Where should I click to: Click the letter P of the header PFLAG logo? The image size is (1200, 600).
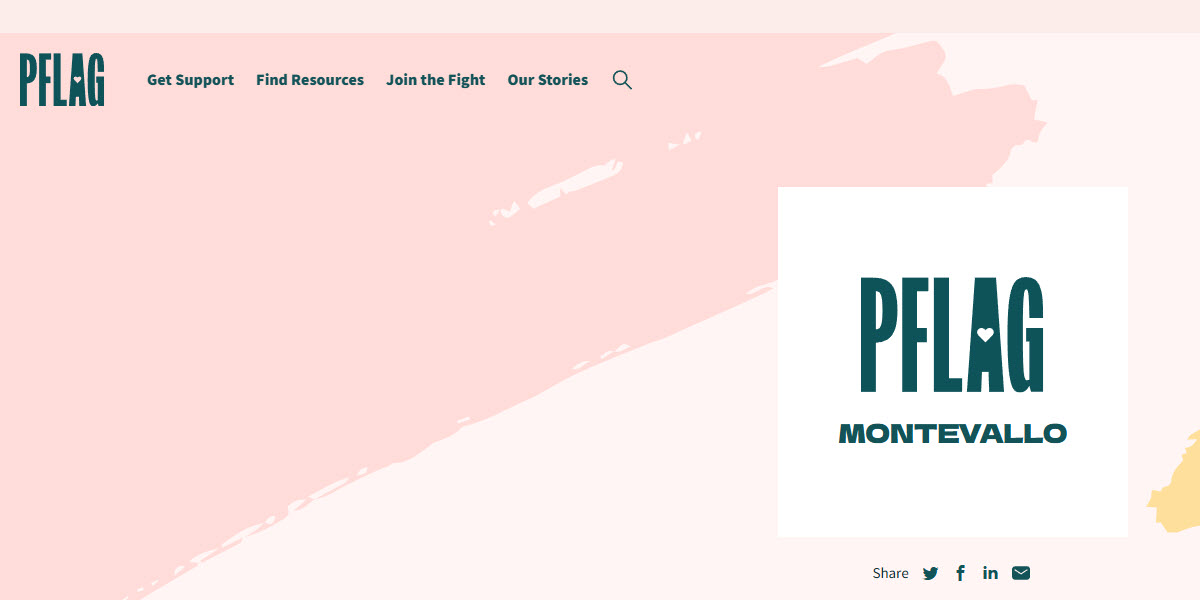(x=29, y=80)
